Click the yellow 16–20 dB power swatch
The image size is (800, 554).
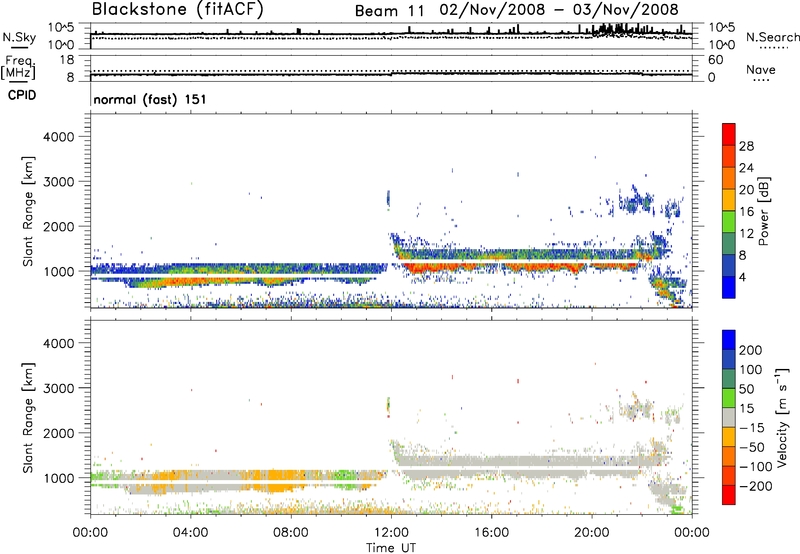(729, 199)
